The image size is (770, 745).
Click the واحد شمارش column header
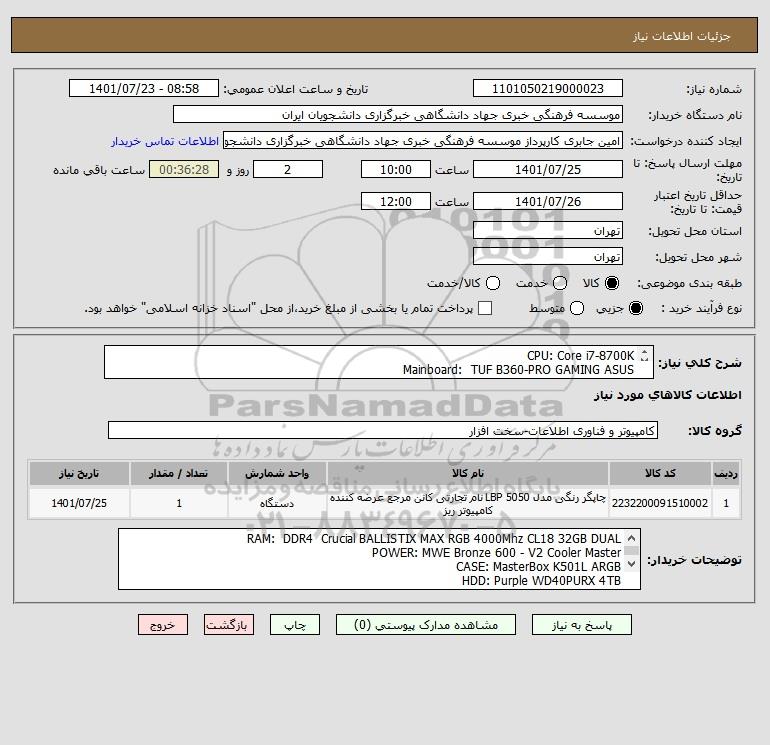click(277, 473)
